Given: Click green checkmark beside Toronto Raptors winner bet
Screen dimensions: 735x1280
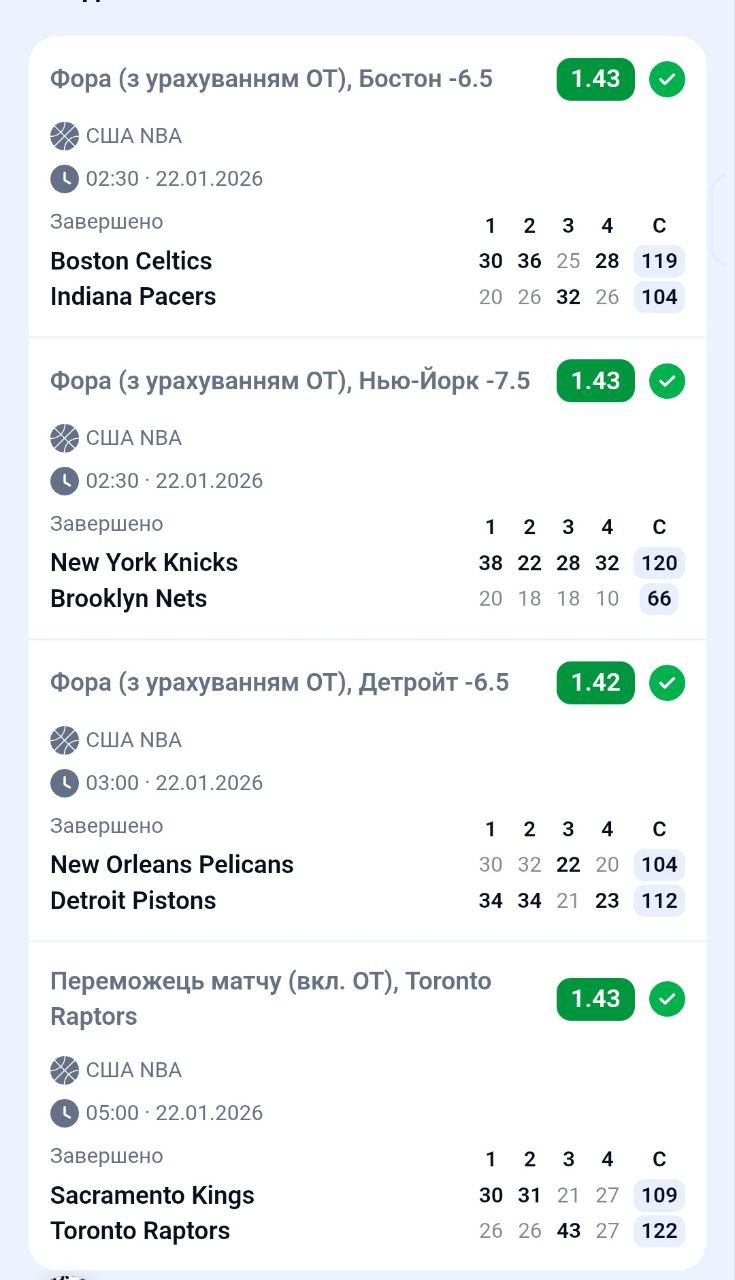Looking at the screenshot, I should click(667, 999).
